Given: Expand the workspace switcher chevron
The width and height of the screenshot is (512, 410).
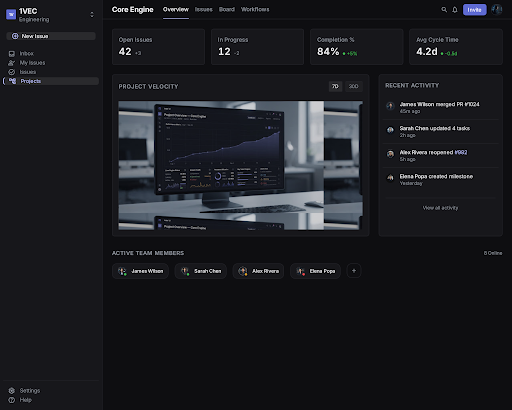Looking at the screenshot, I should click(x=92, y=15).
